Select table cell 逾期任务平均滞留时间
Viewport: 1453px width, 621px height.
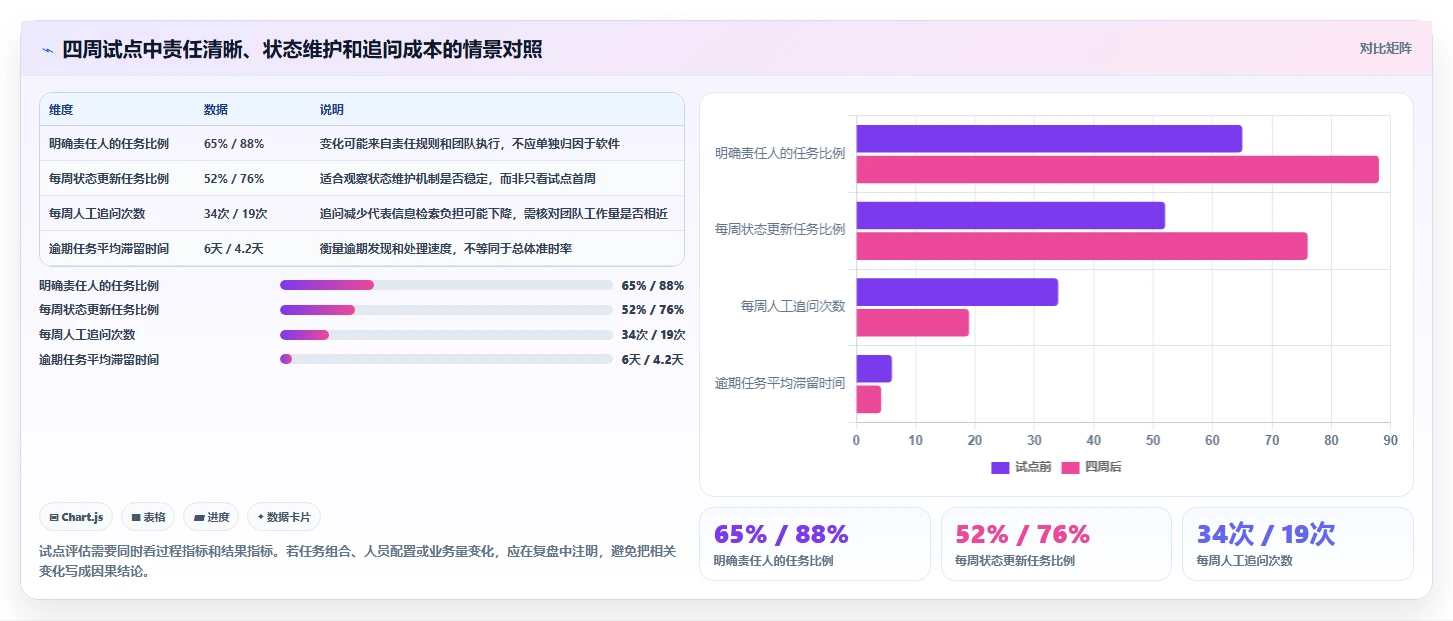pyautogui.click(x=109, y=248)
